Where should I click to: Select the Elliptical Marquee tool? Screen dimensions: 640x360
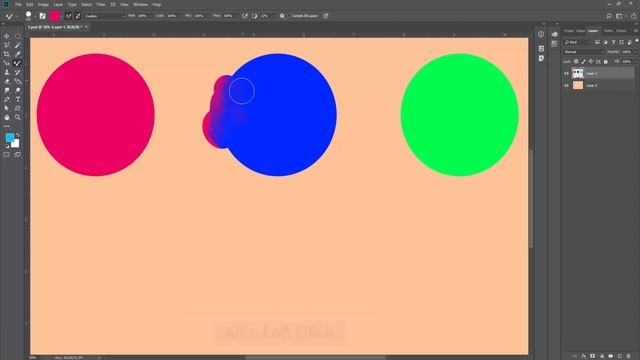tap(18, 36)
